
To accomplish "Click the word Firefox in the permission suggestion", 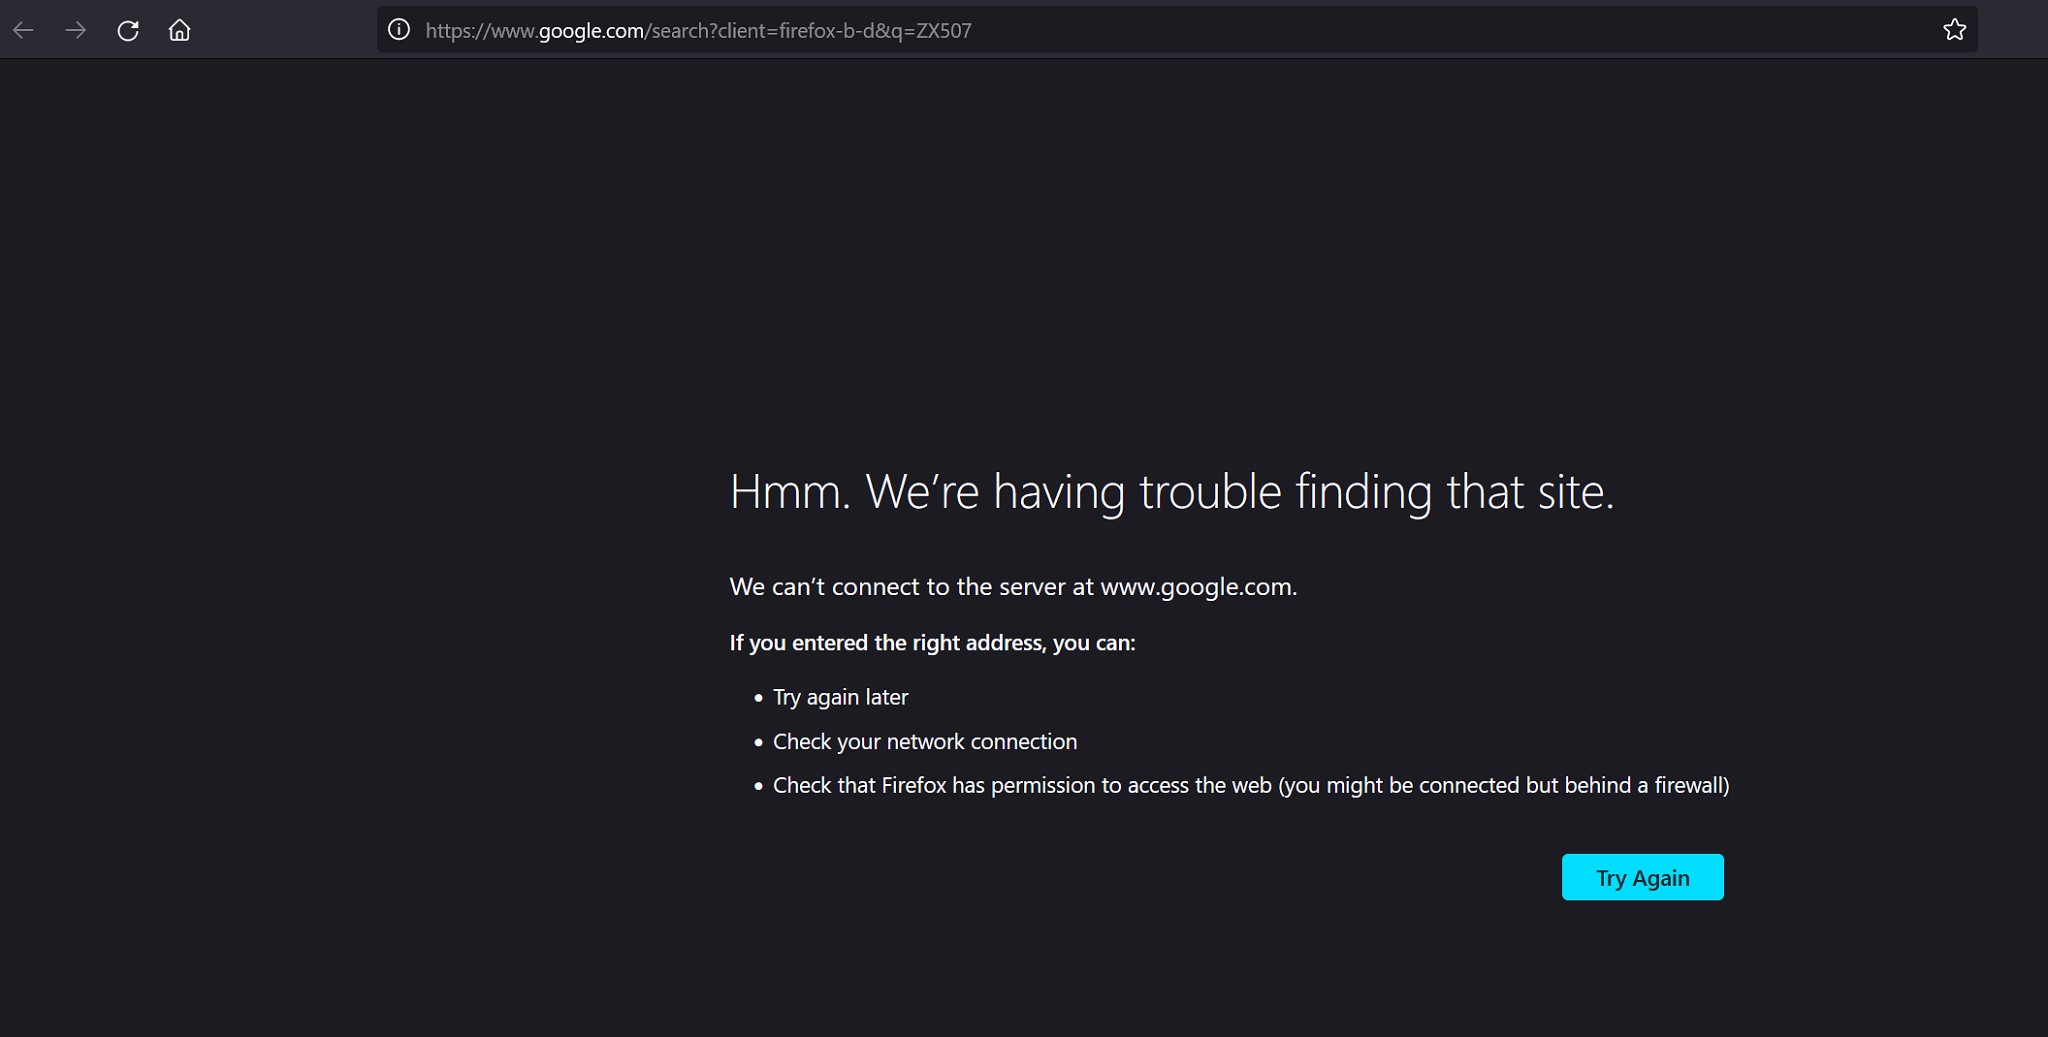I will (913, 786).
